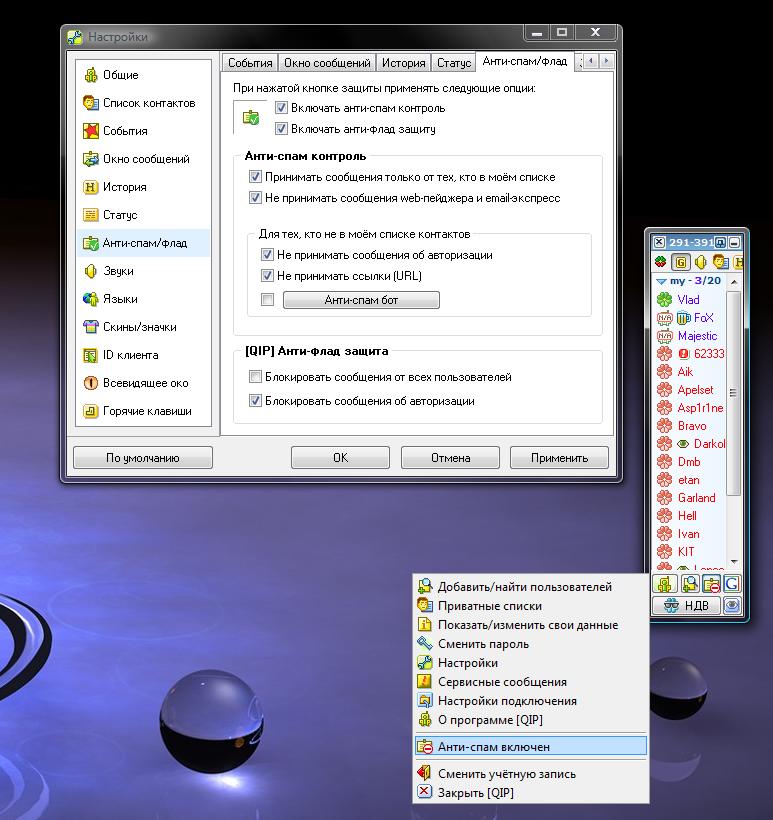Choose Добавить/найти пользователей menu item
The width and height of the screenshot is (773, 820).
point(531,587)
